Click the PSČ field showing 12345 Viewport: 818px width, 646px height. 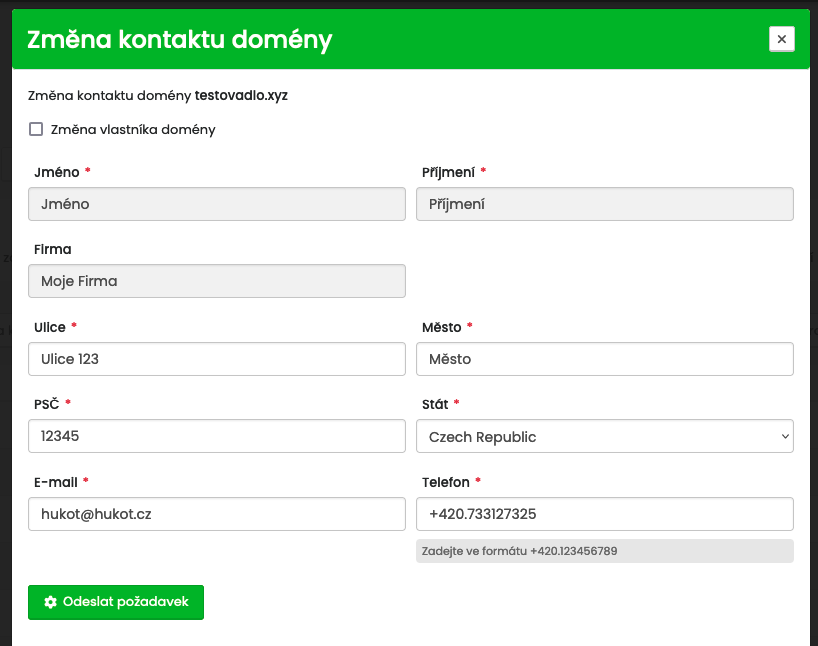(217, 437)
